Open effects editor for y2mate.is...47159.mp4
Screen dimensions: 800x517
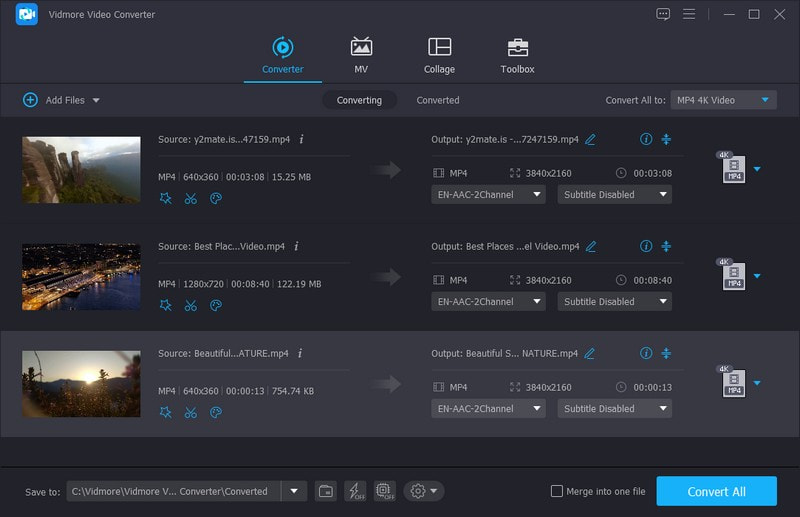point(165,198)
